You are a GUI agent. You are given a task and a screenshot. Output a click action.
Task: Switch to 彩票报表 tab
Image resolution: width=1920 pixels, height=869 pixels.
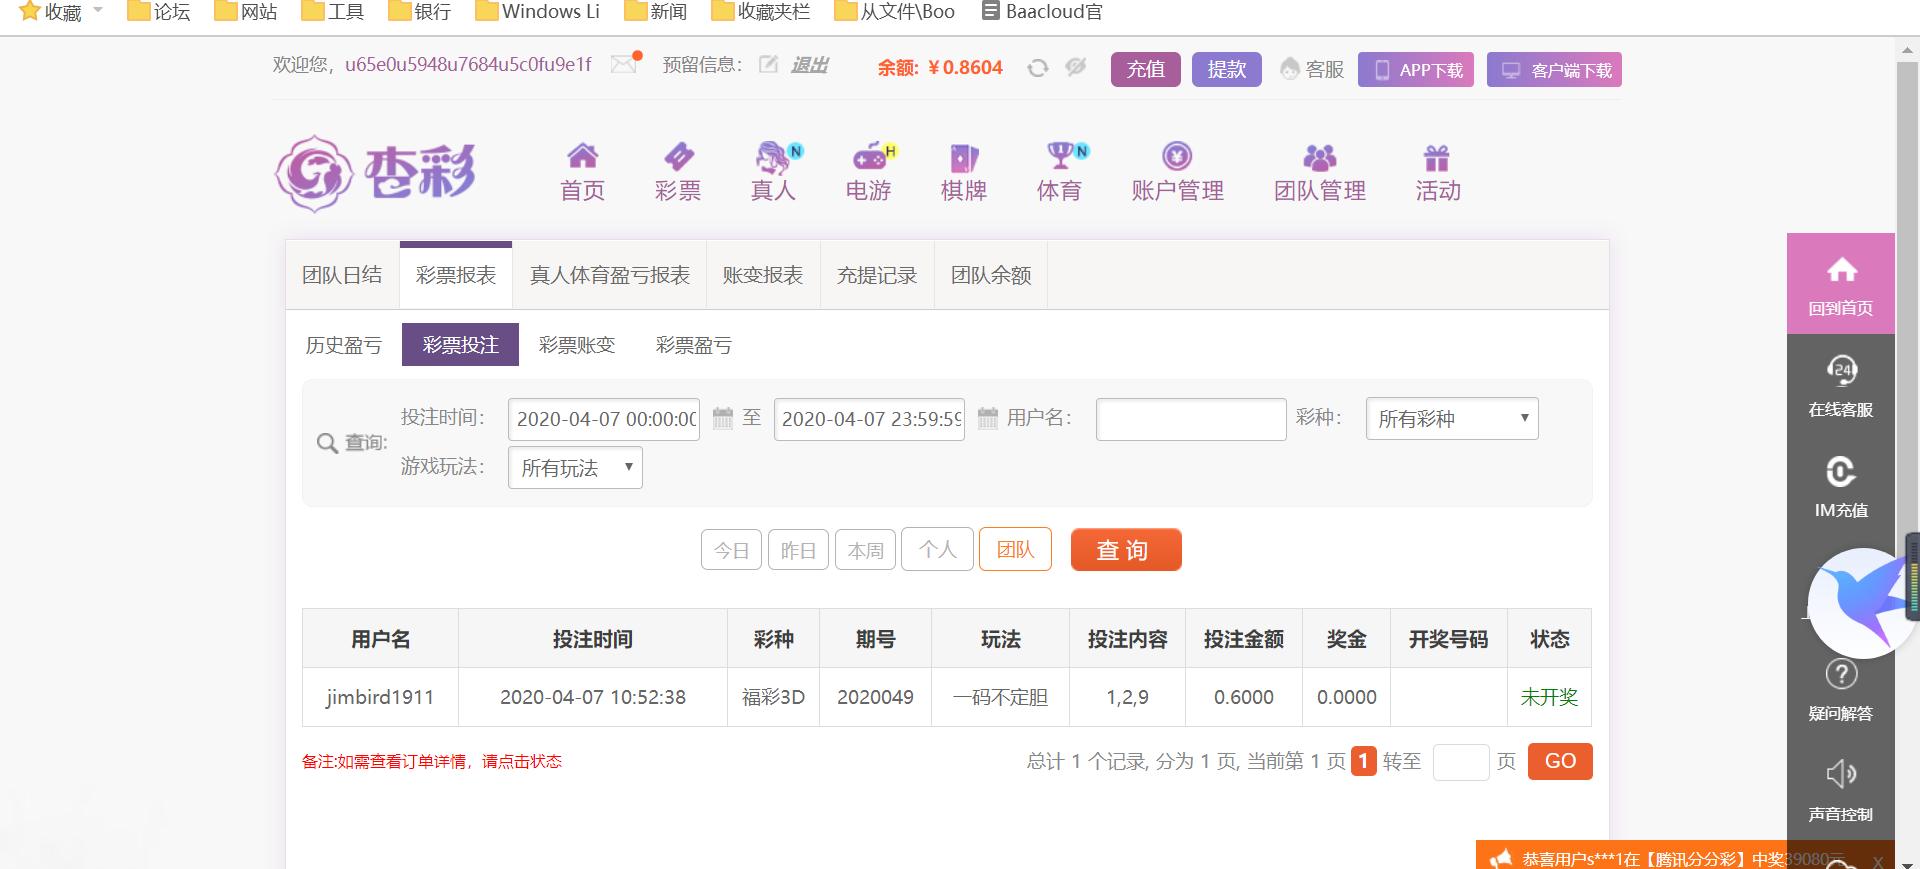point(456,275)
